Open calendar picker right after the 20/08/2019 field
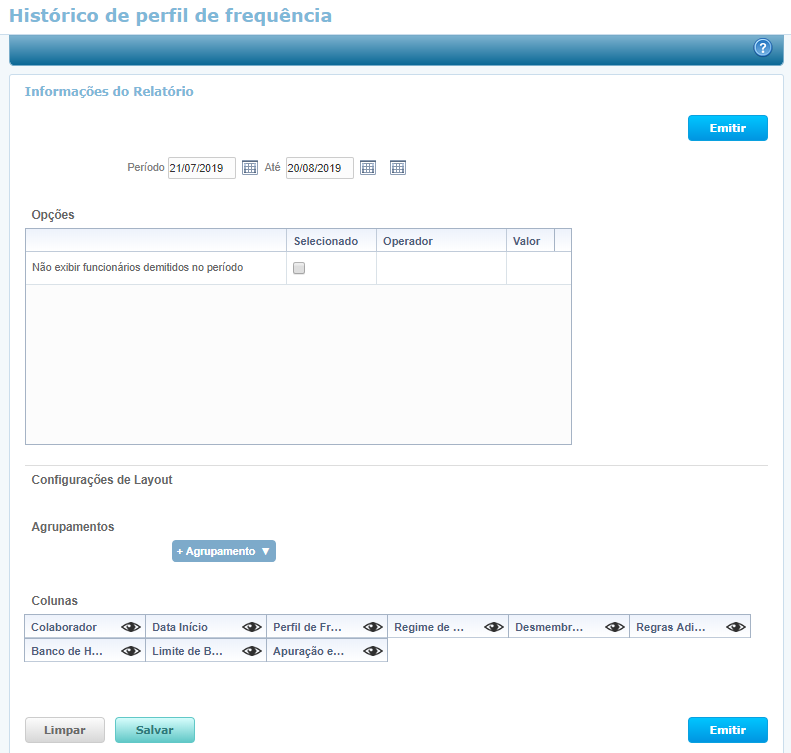 pos(368,168)
